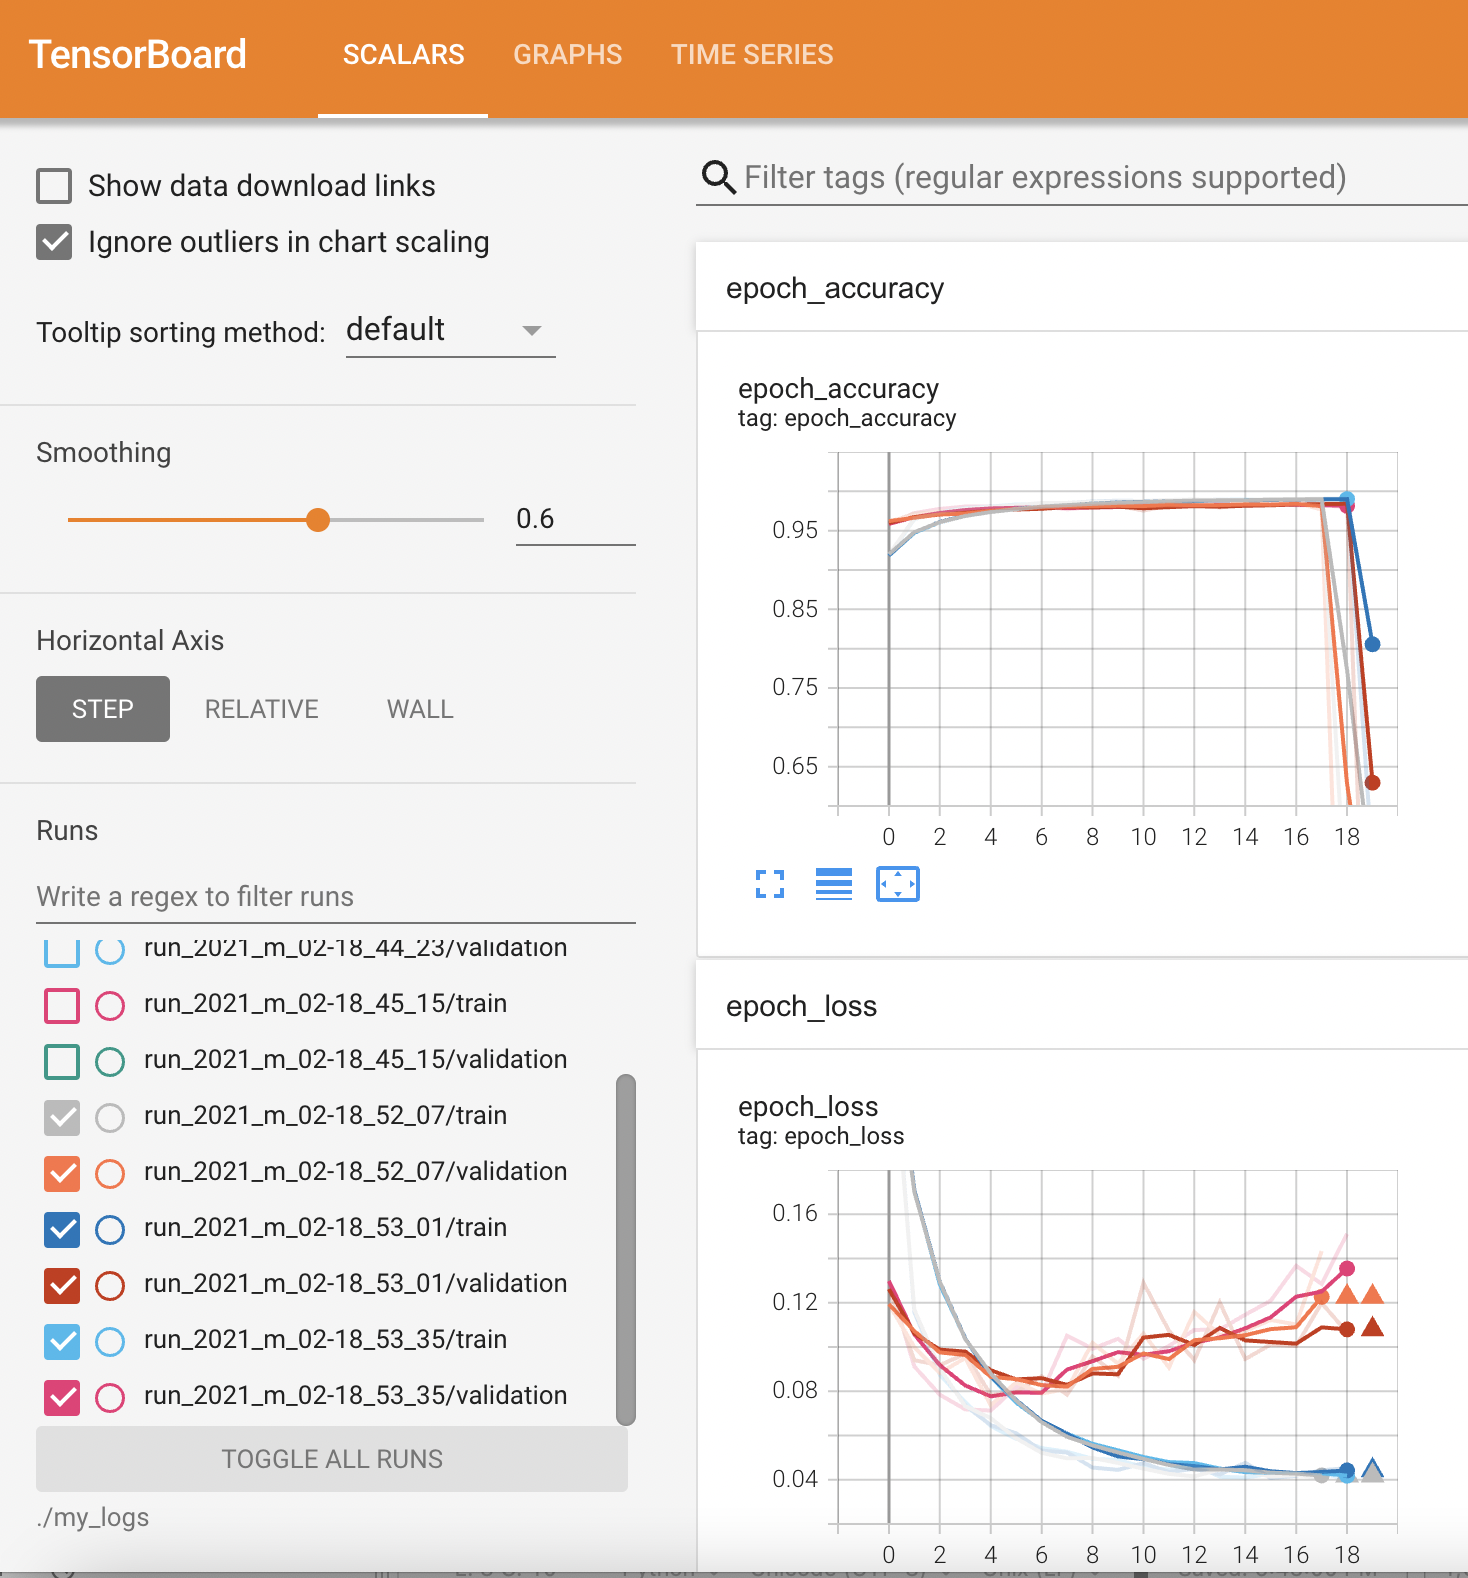The image size is (1468, 1578).
Task: Select only run 45_15/train circle icon
Action: (x=110, y=1004)
